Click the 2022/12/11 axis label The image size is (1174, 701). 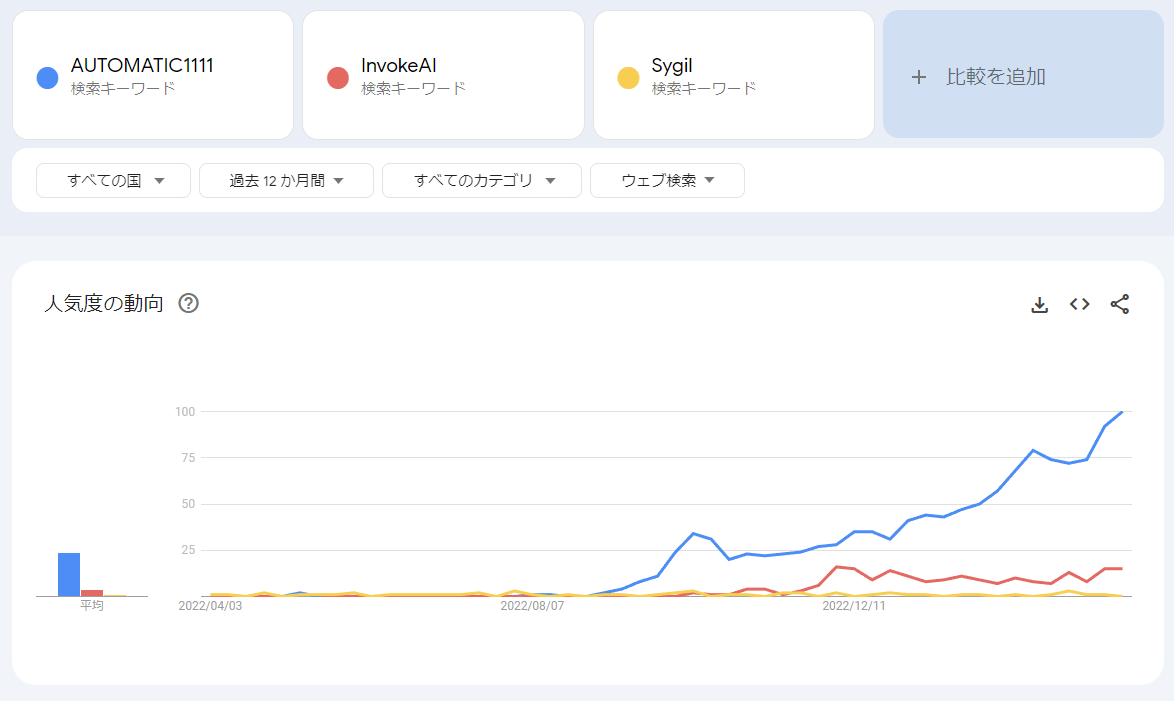tap(855, 606)
